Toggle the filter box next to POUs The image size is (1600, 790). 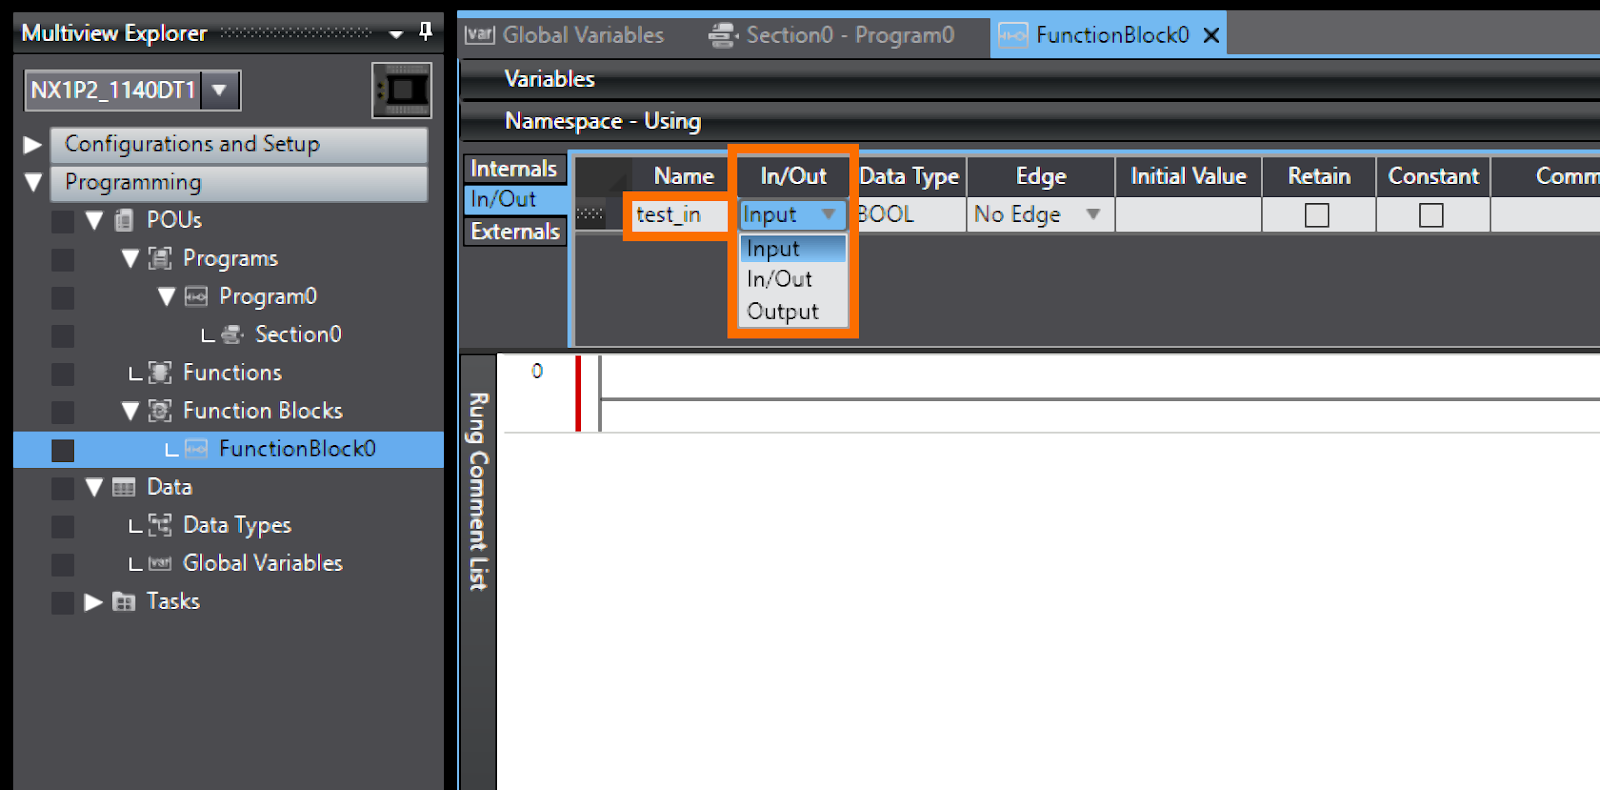pos(63,221)
